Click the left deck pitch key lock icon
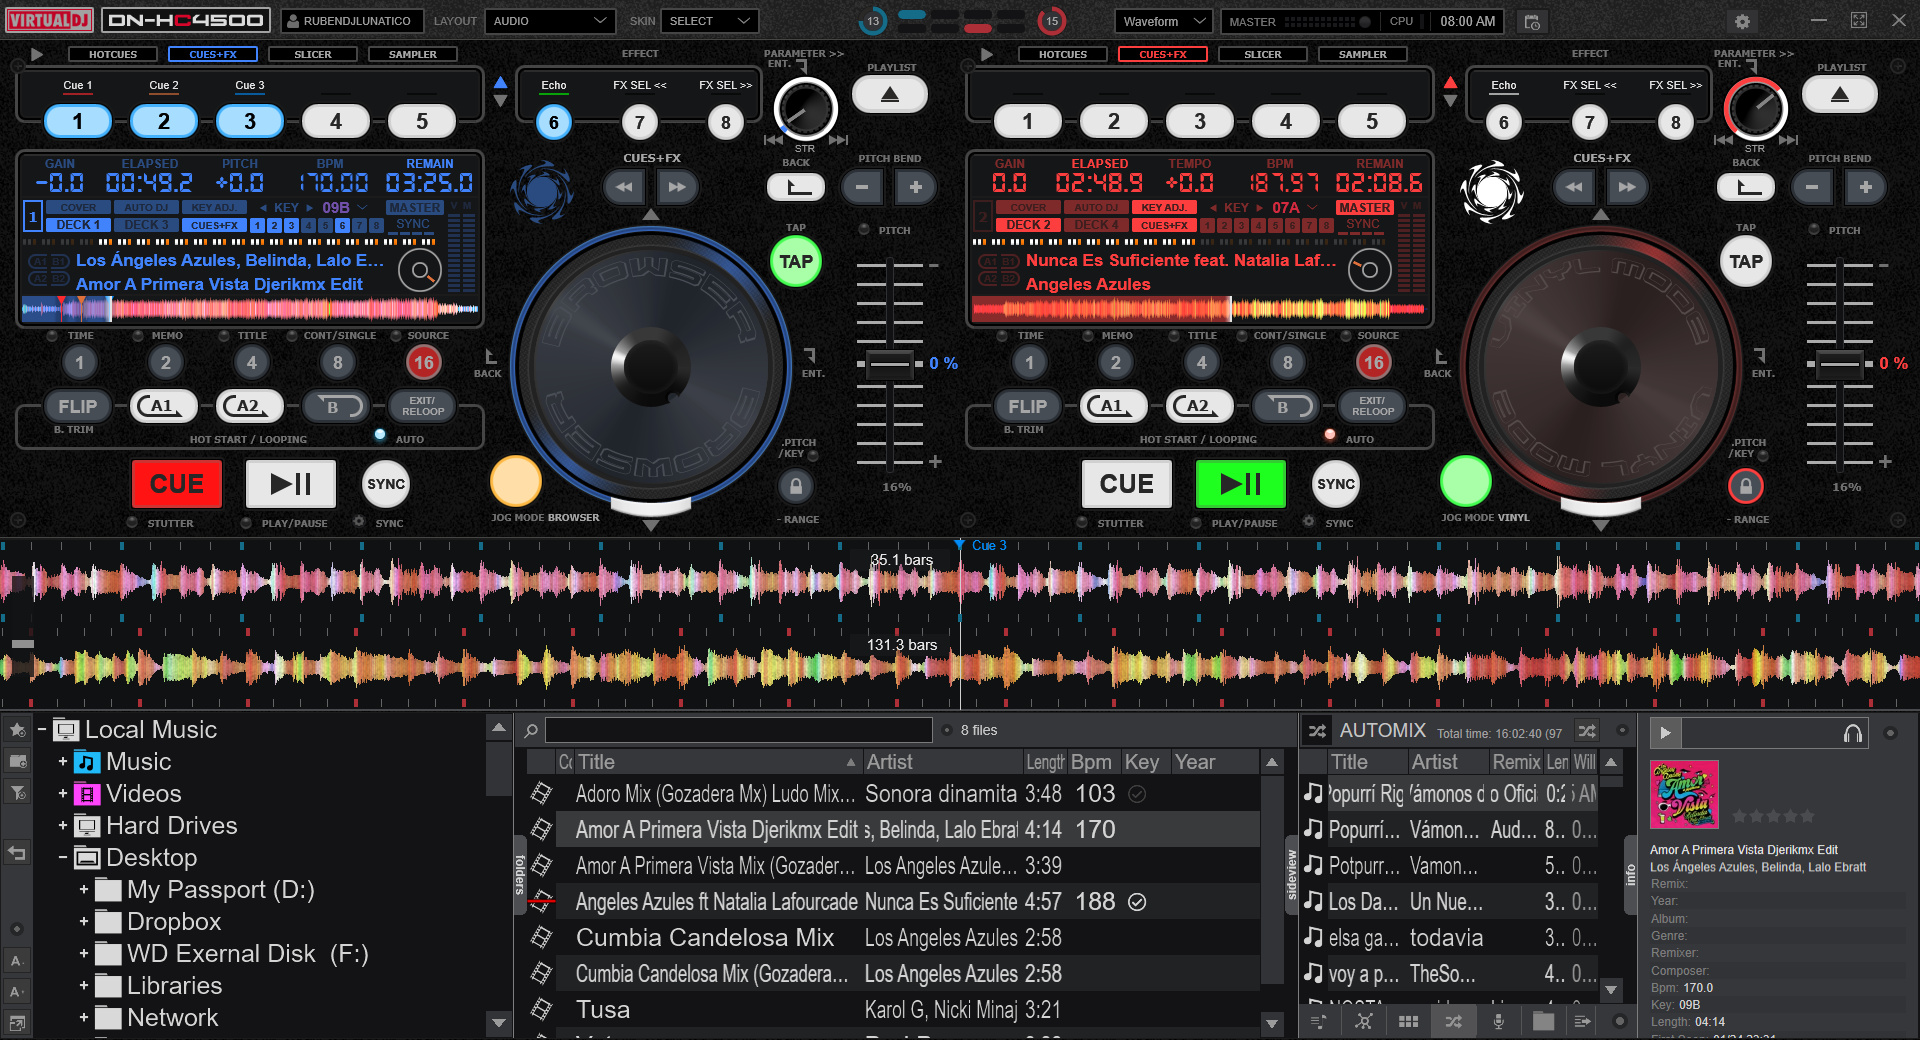1920x1040 pixels. tap(796, 487)
